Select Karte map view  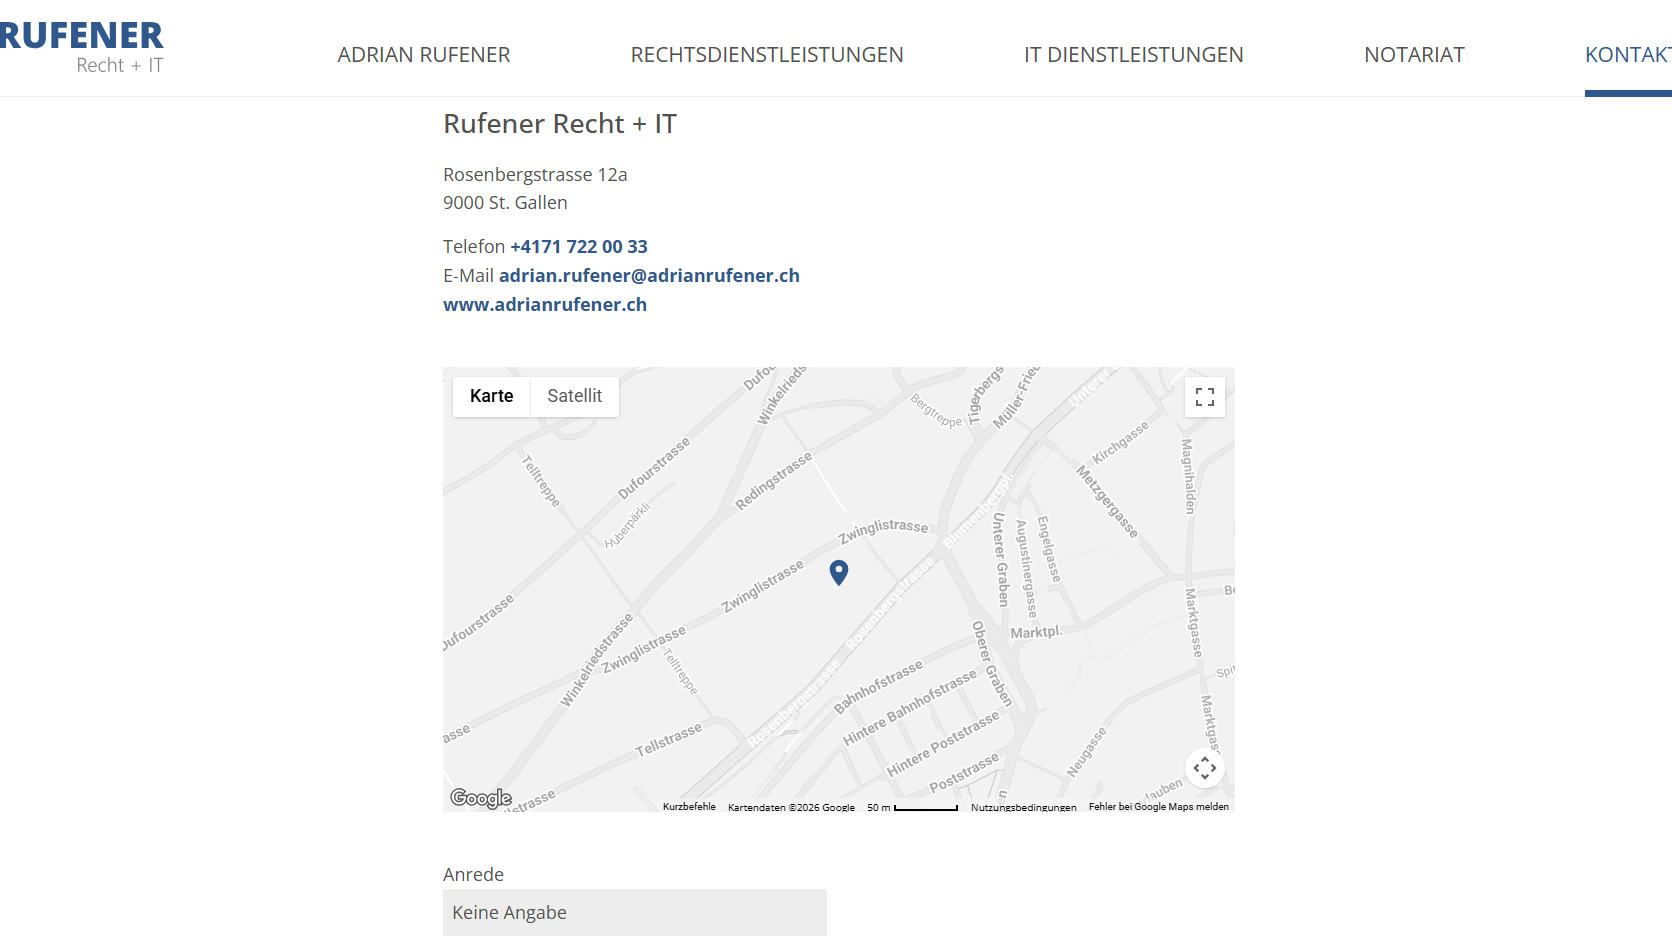491,396
